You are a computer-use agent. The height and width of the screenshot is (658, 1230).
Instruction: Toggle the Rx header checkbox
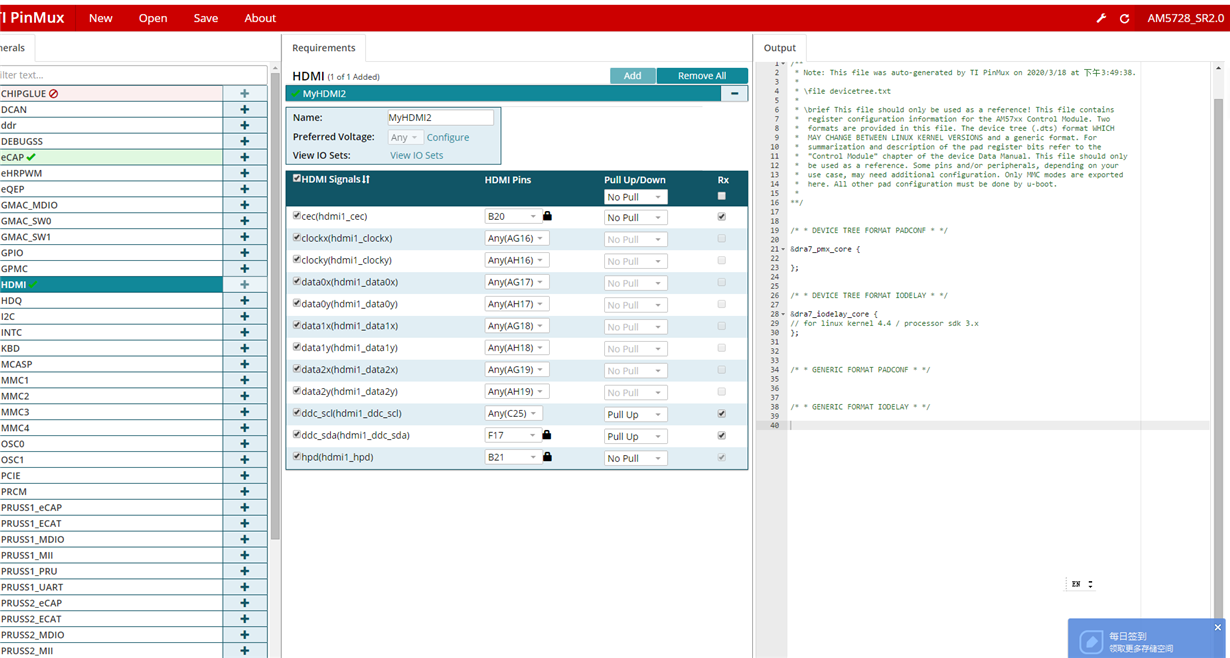pyautogui.click(x=722, y=196)
